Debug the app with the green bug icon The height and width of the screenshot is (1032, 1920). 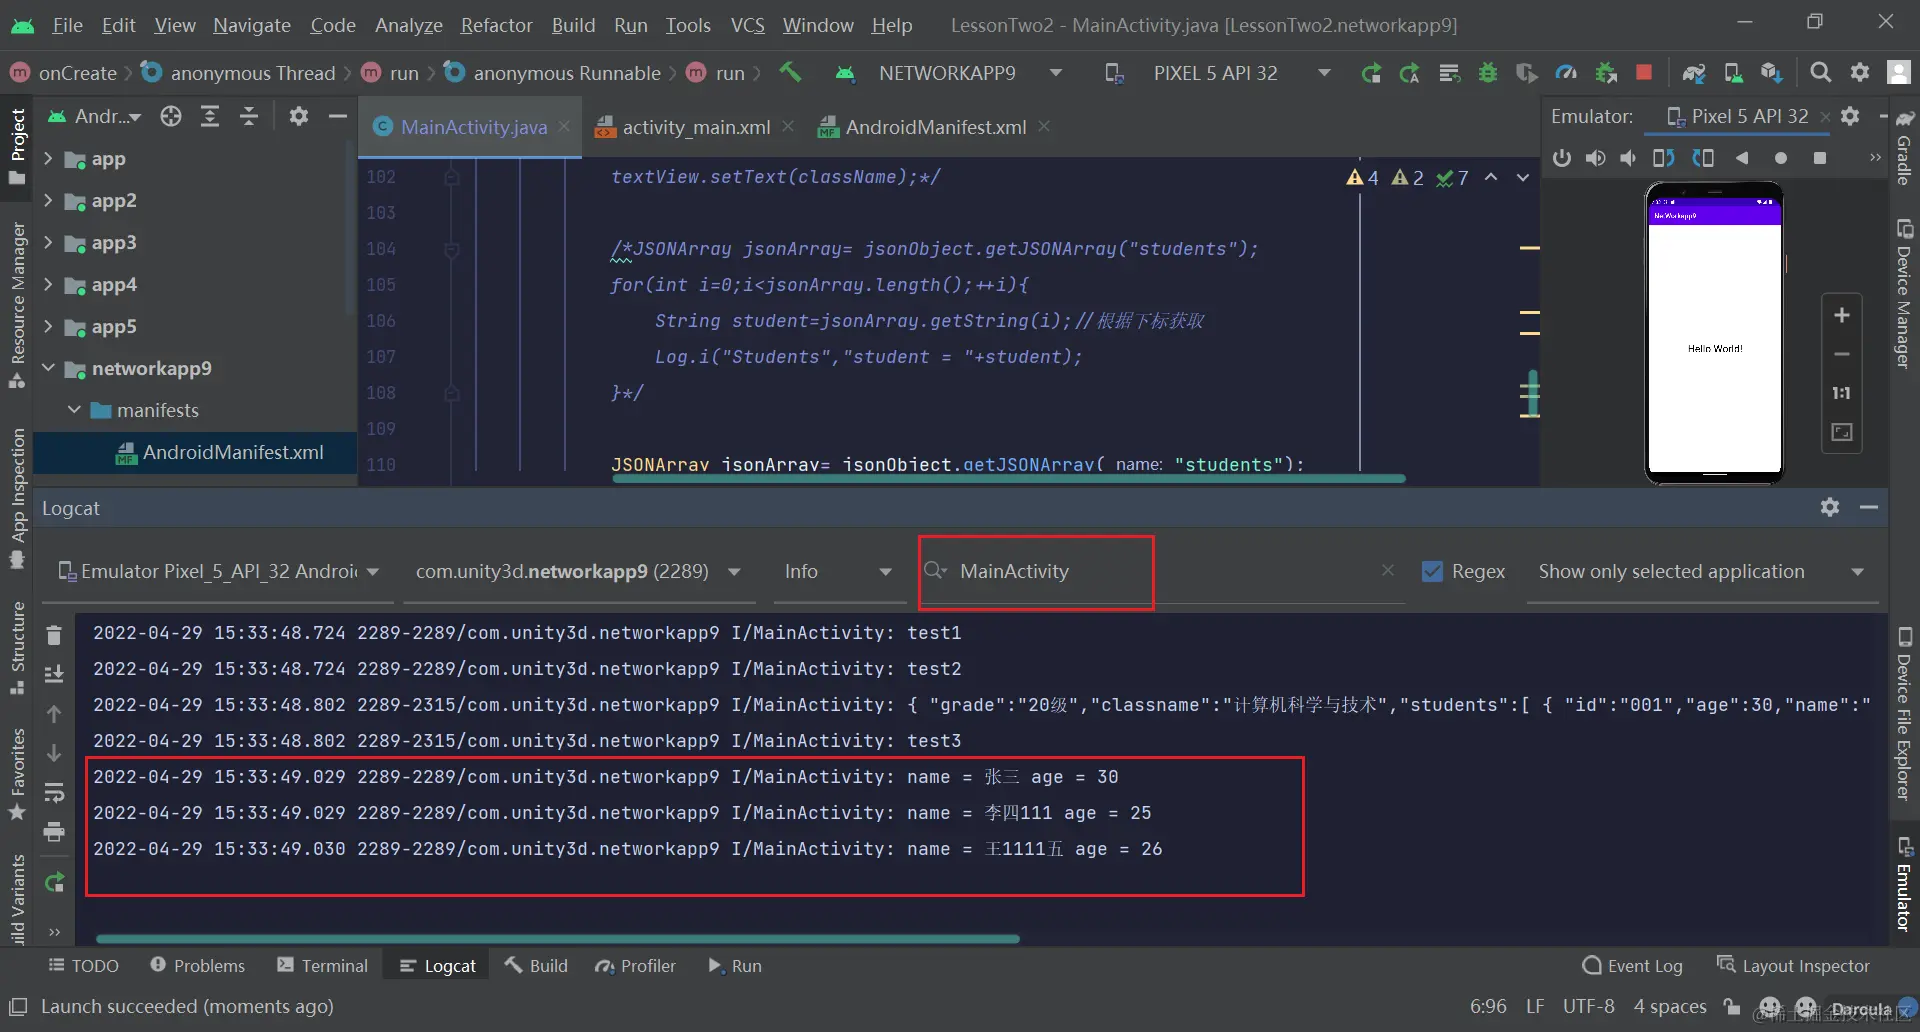point(1488,72)
